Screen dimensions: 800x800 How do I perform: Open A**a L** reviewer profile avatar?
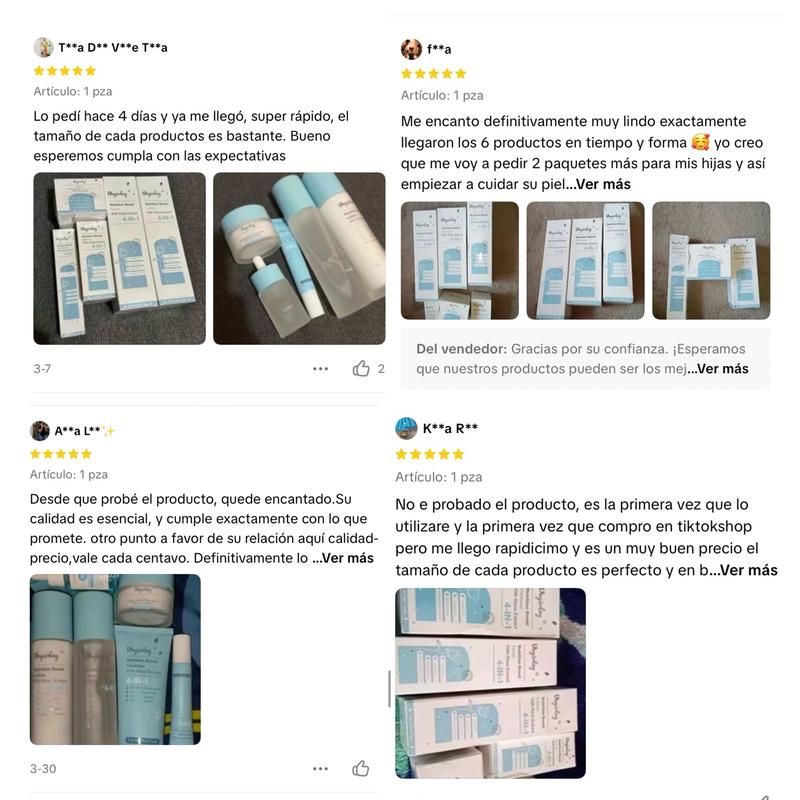coord(40,431)
